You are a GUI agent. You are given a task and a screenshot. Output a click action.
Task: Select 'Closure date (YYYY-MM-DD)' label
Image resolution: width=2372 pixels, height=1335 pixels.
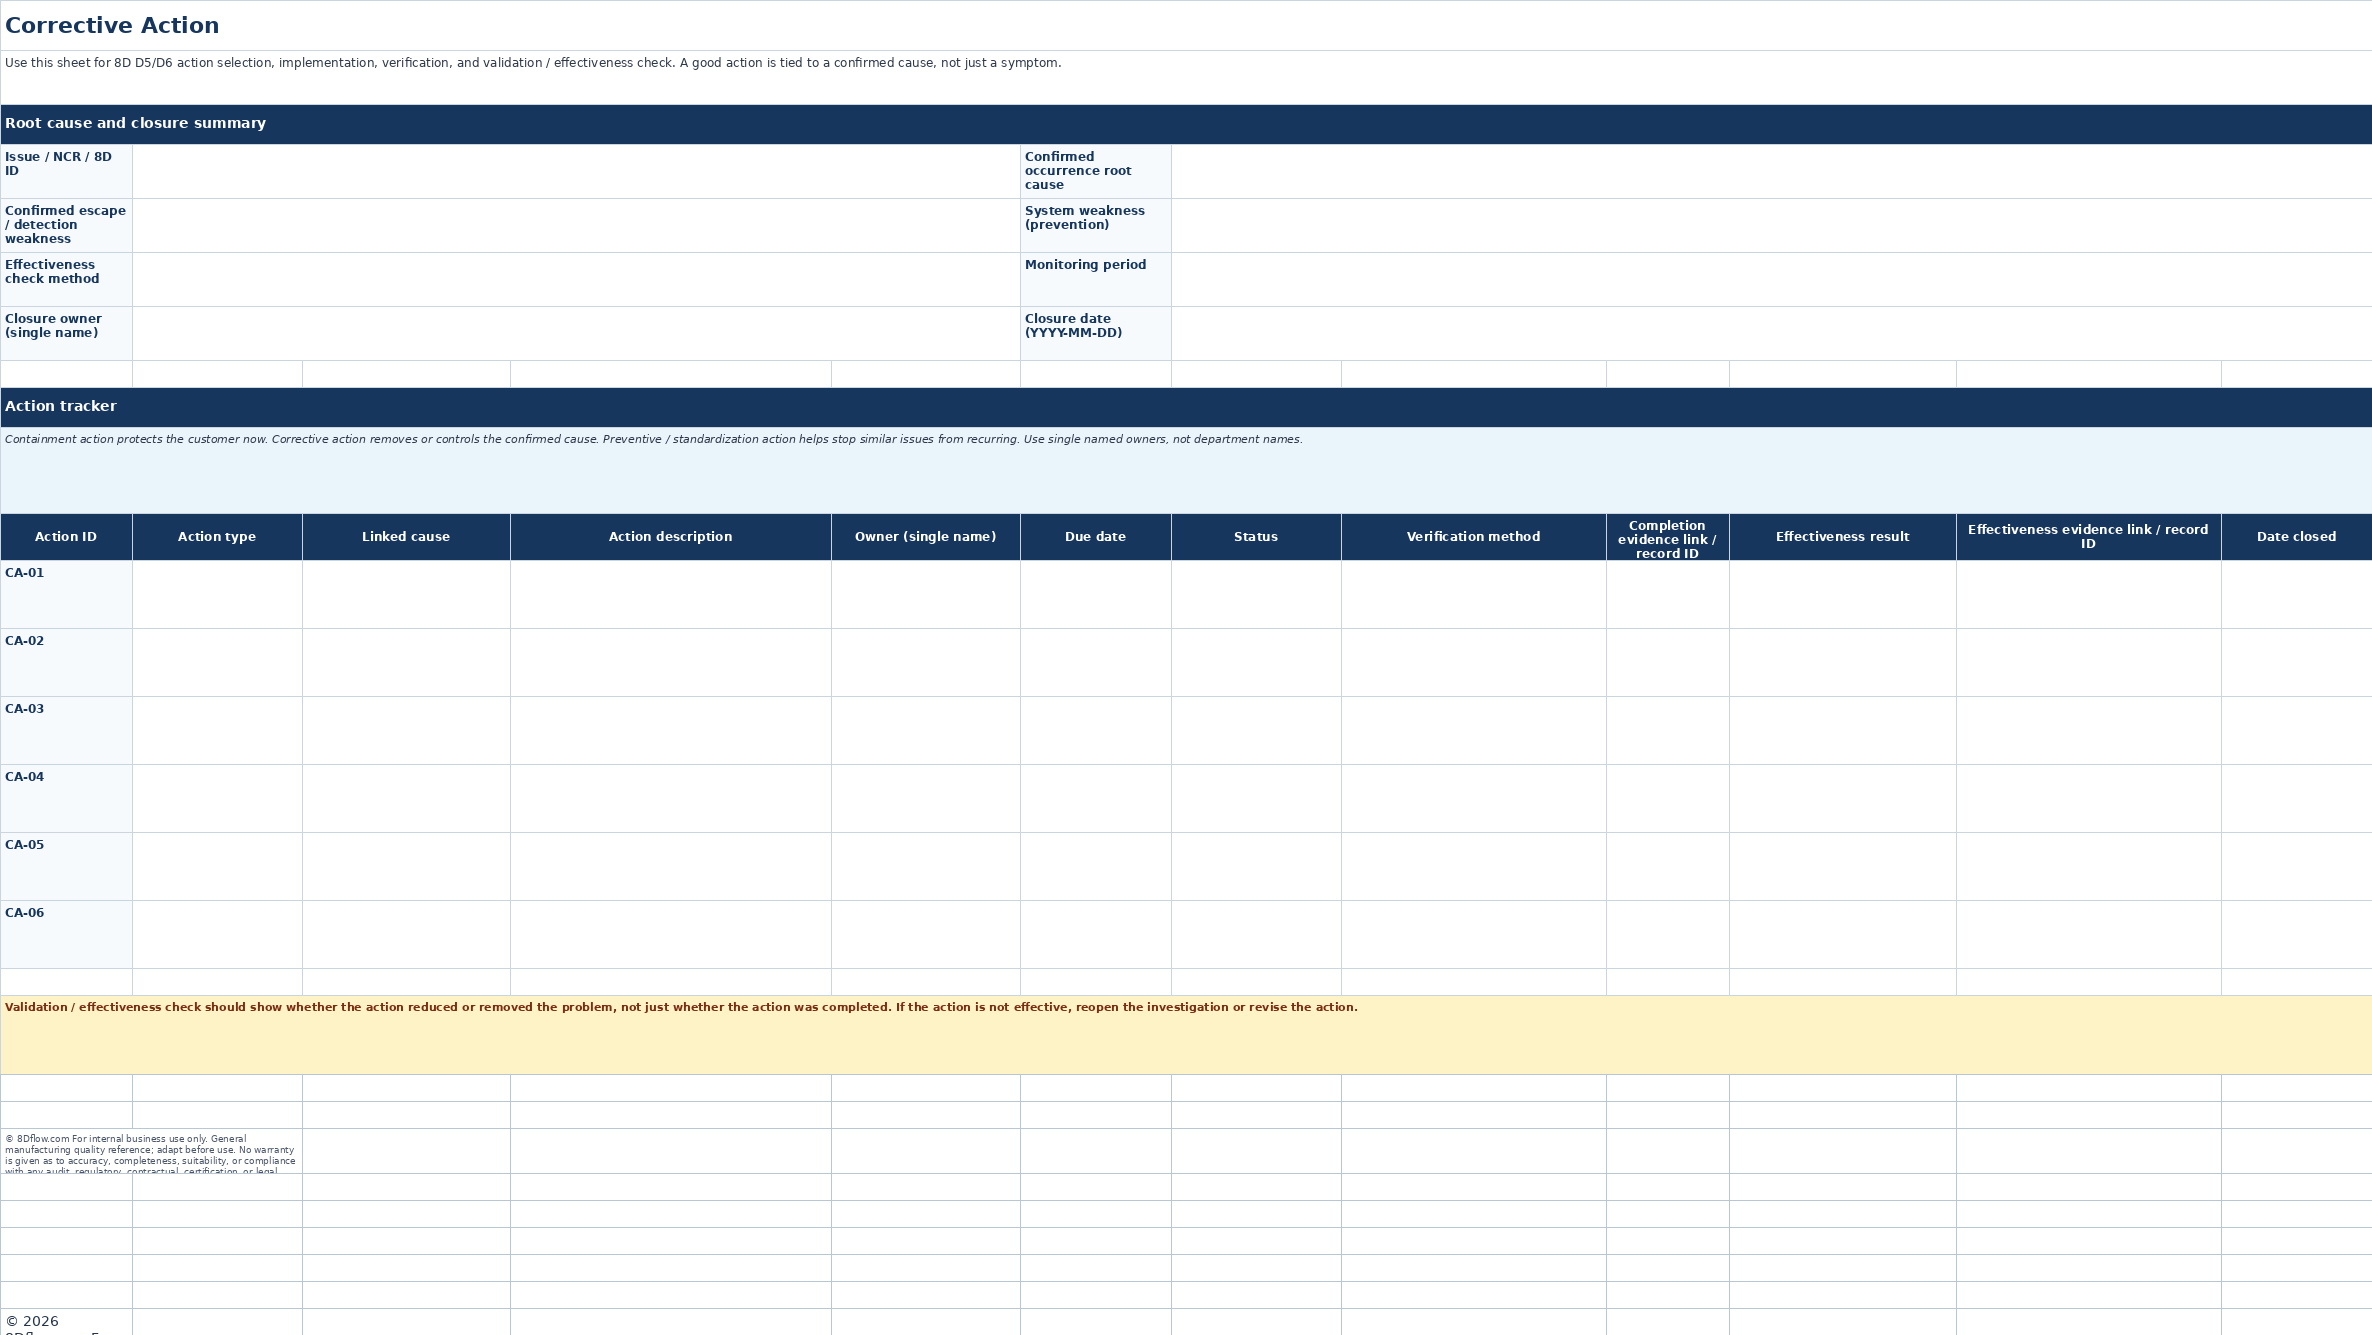(x=1096, y=333)
